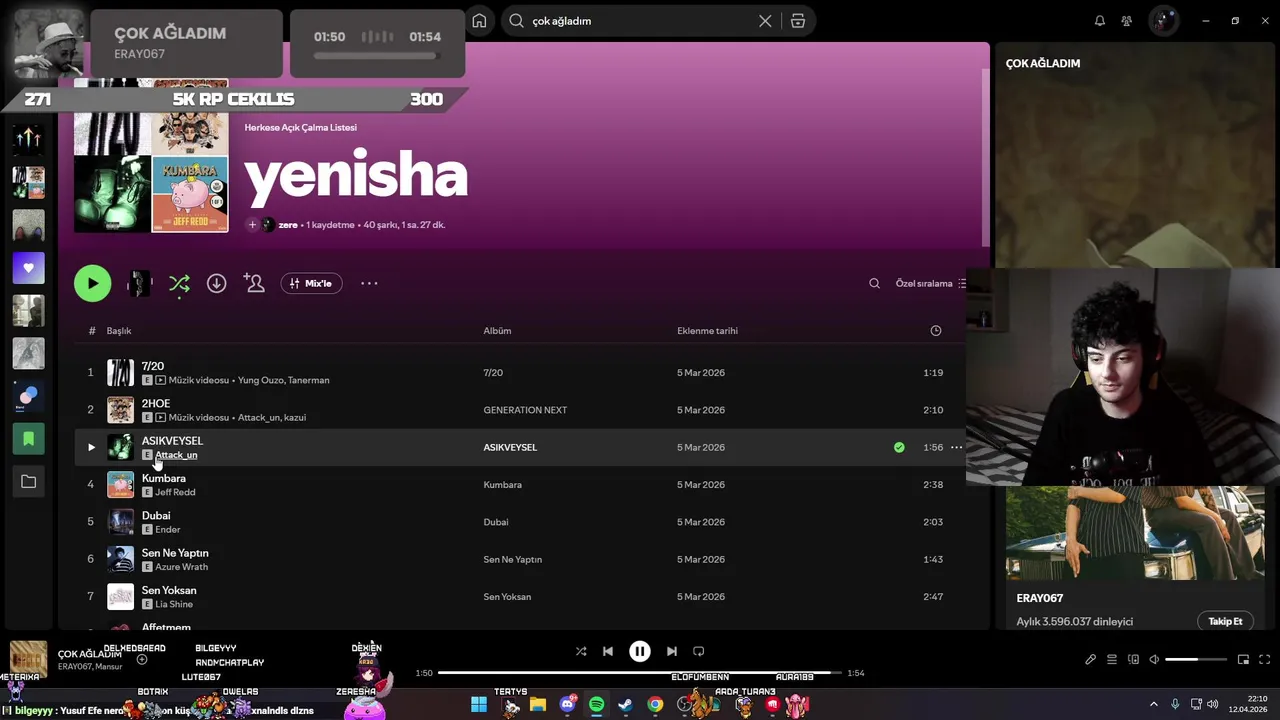The width and height of the screenshot is (1280, 720).
Task: Open Azure Wrath artist link
Action: (x=181, y=567)
